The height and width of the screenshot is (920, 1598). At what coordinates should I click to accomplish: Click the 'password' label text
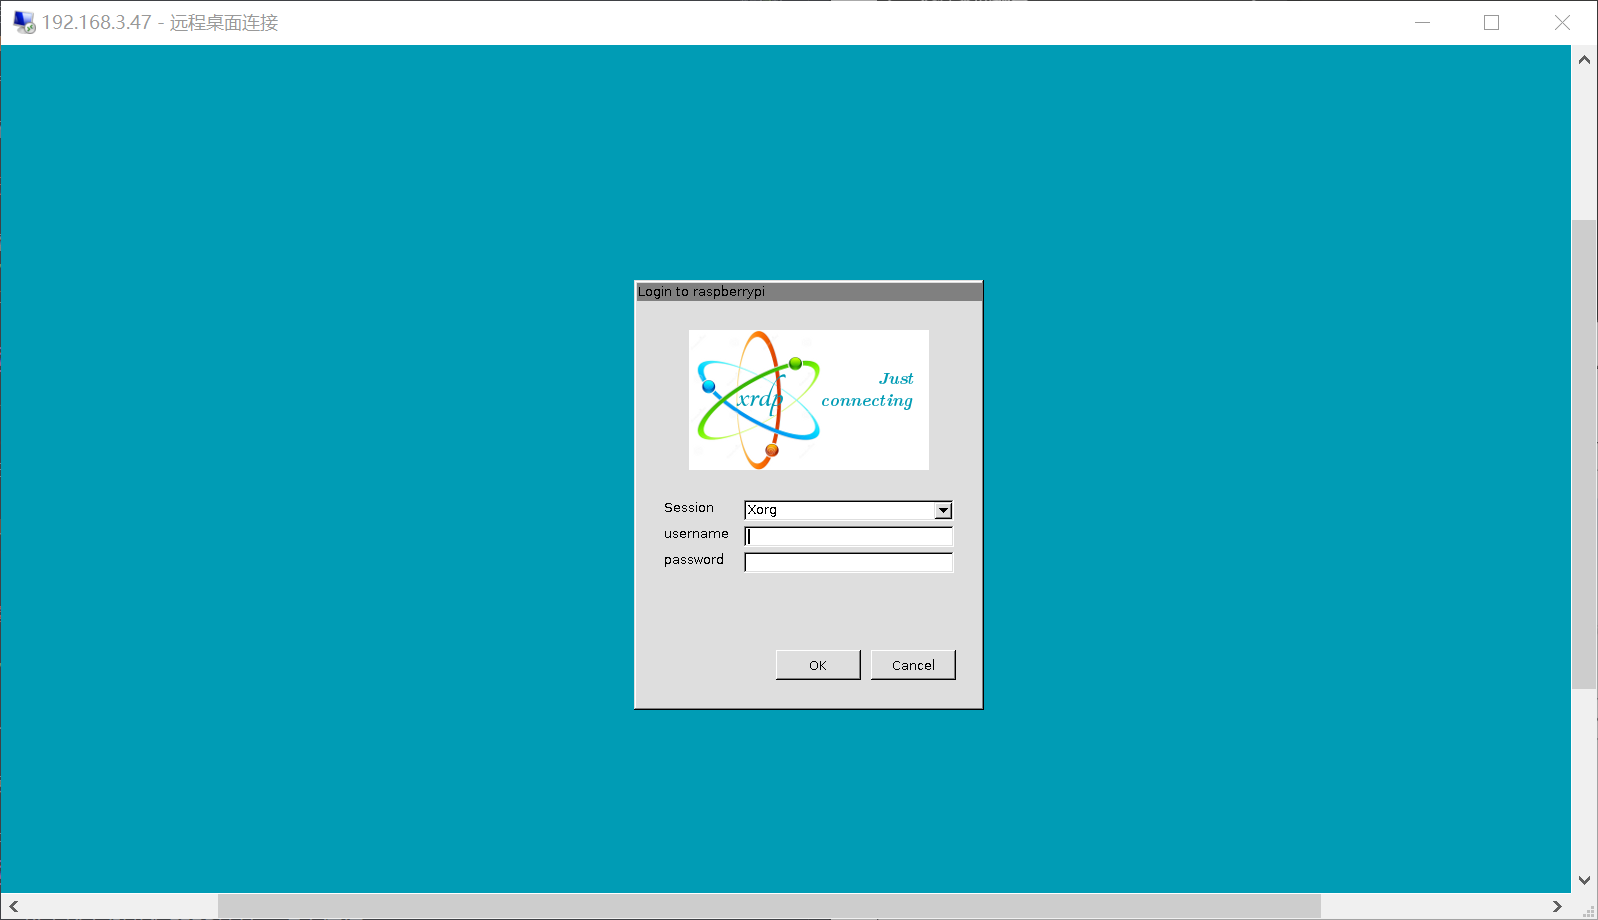pos(694,560)
